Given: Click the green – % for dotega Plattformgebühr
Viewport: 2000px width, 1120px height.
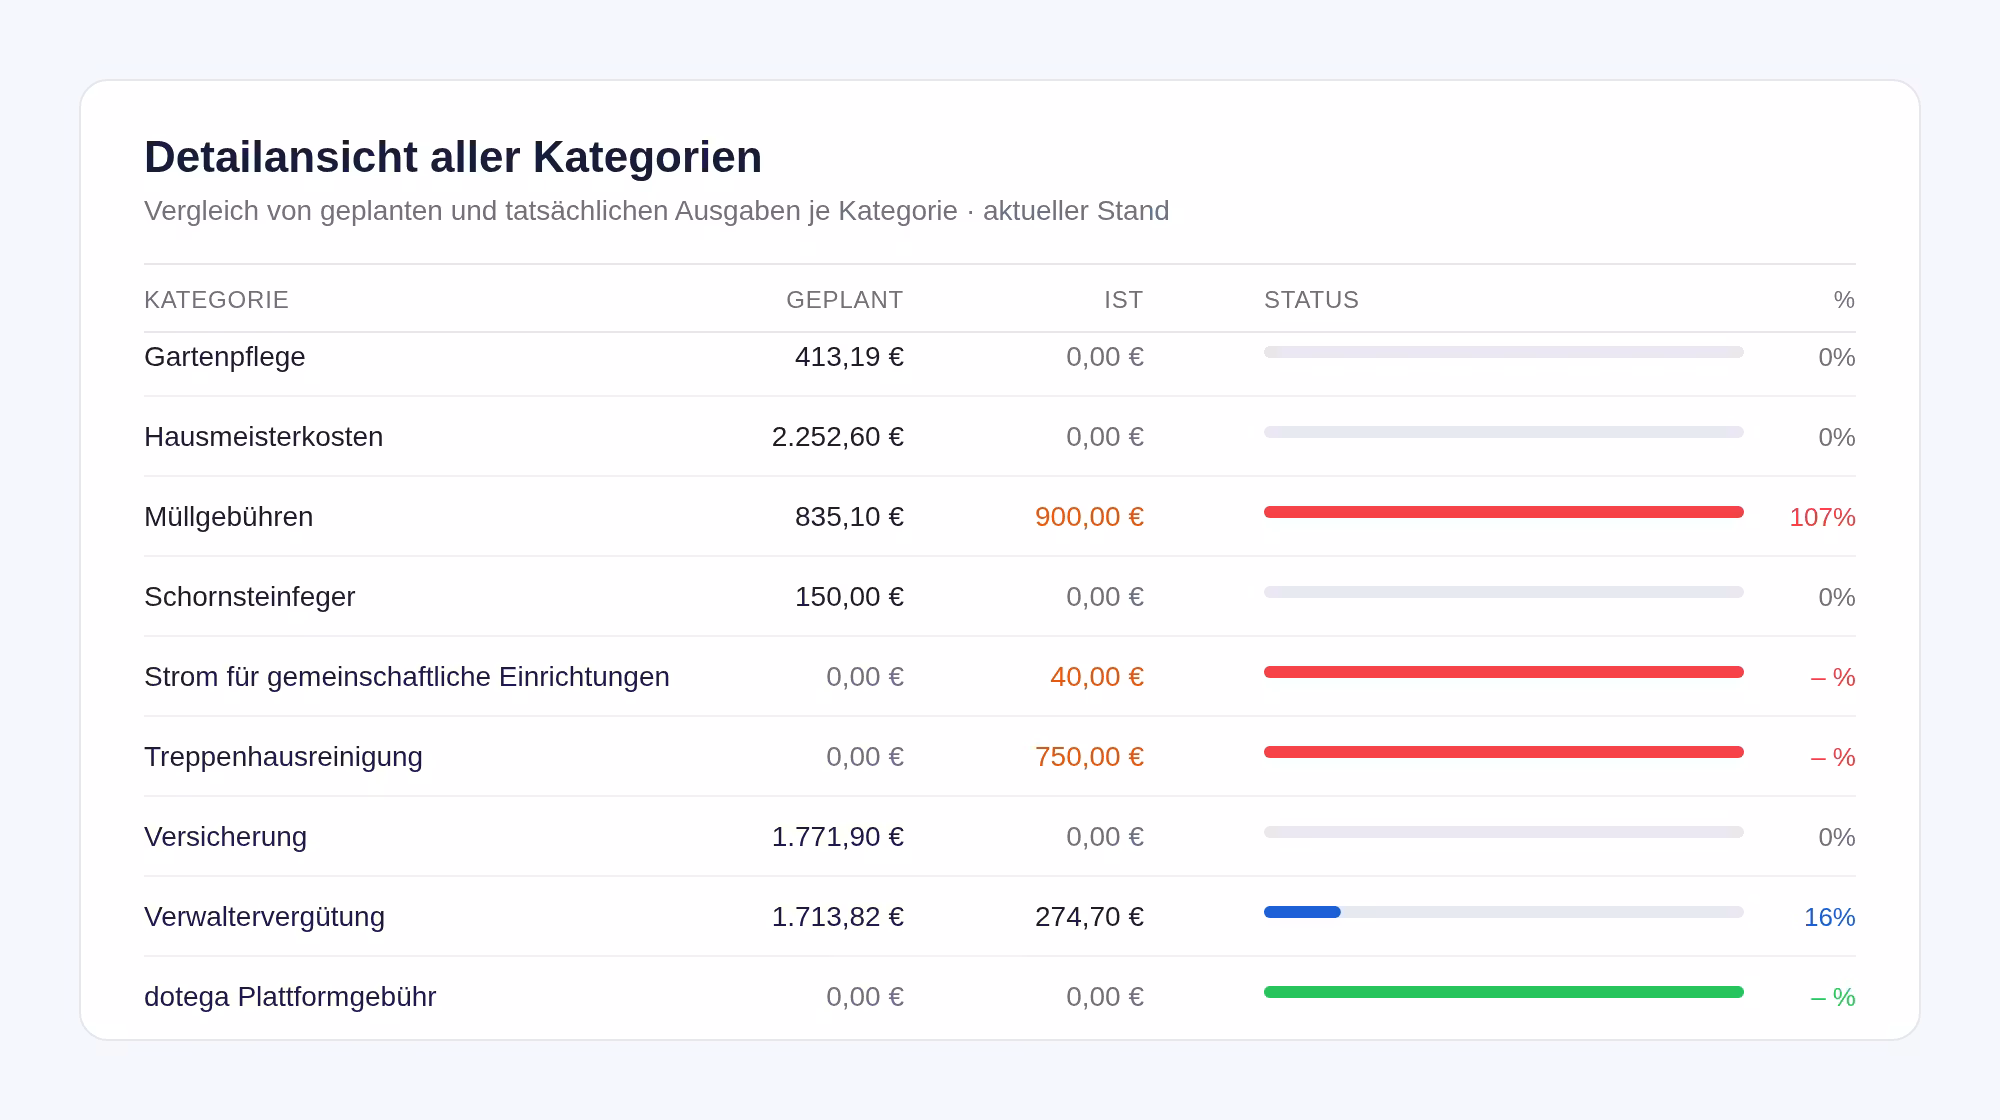Looking at the screenshot, I should pos(1833,997).
